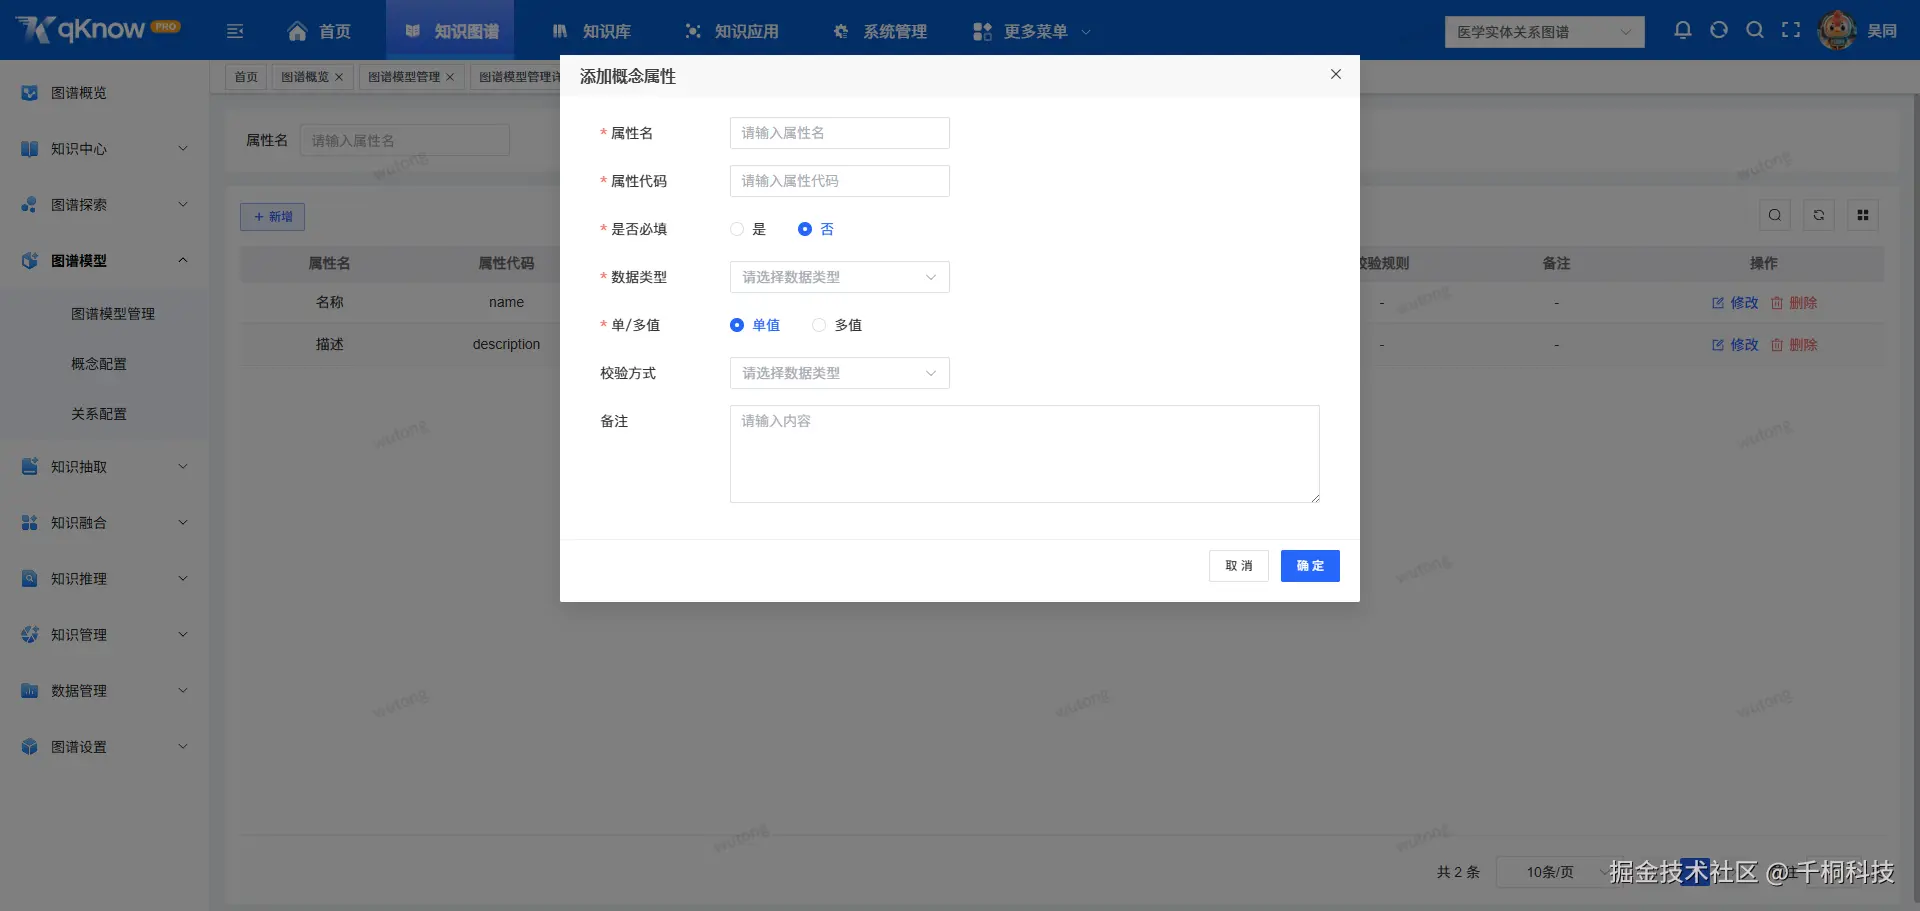Viewport: 1920px width, 911px height.
Task: Open the 数据类型 dropdown
Action: click(x=838, y=277)
